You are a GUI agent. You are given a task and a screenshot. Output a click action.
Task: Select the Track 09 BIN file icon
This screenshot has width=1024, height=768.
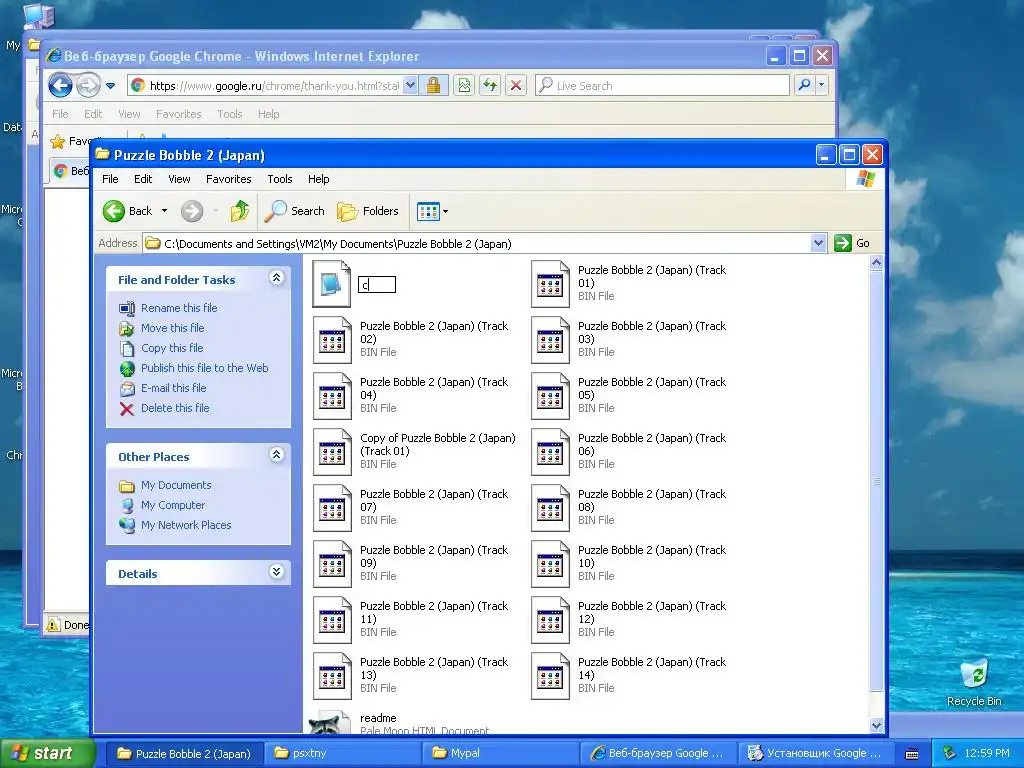[x=332, y=564]
